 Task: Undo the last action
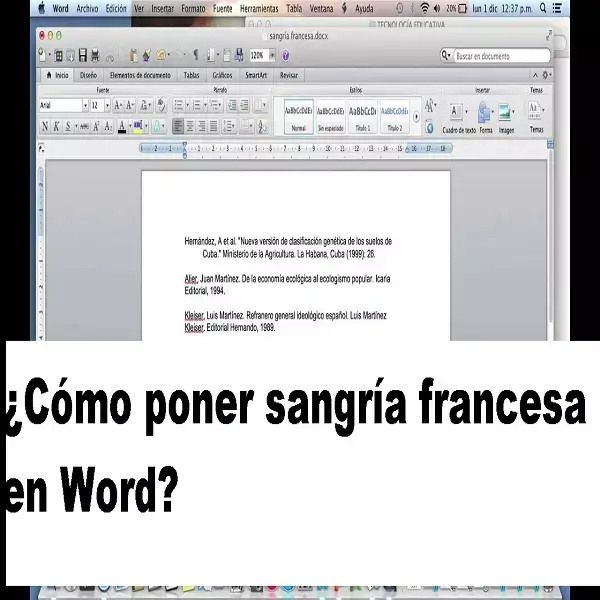(x=161, y=56)
